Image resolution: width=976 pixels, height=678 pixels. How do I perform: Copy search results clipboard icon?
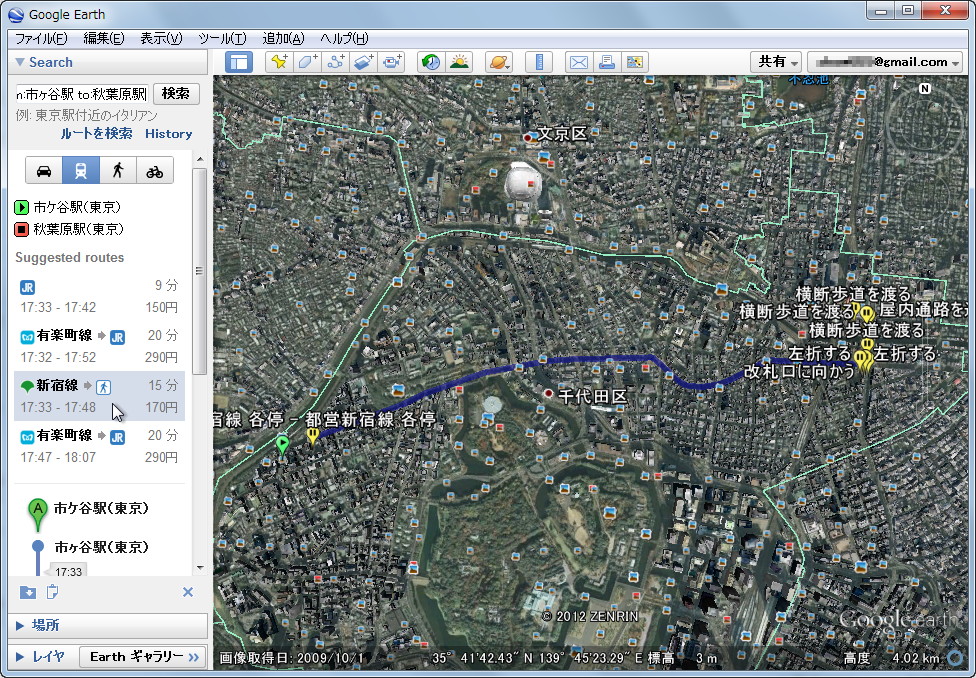[x=52, y=592]
